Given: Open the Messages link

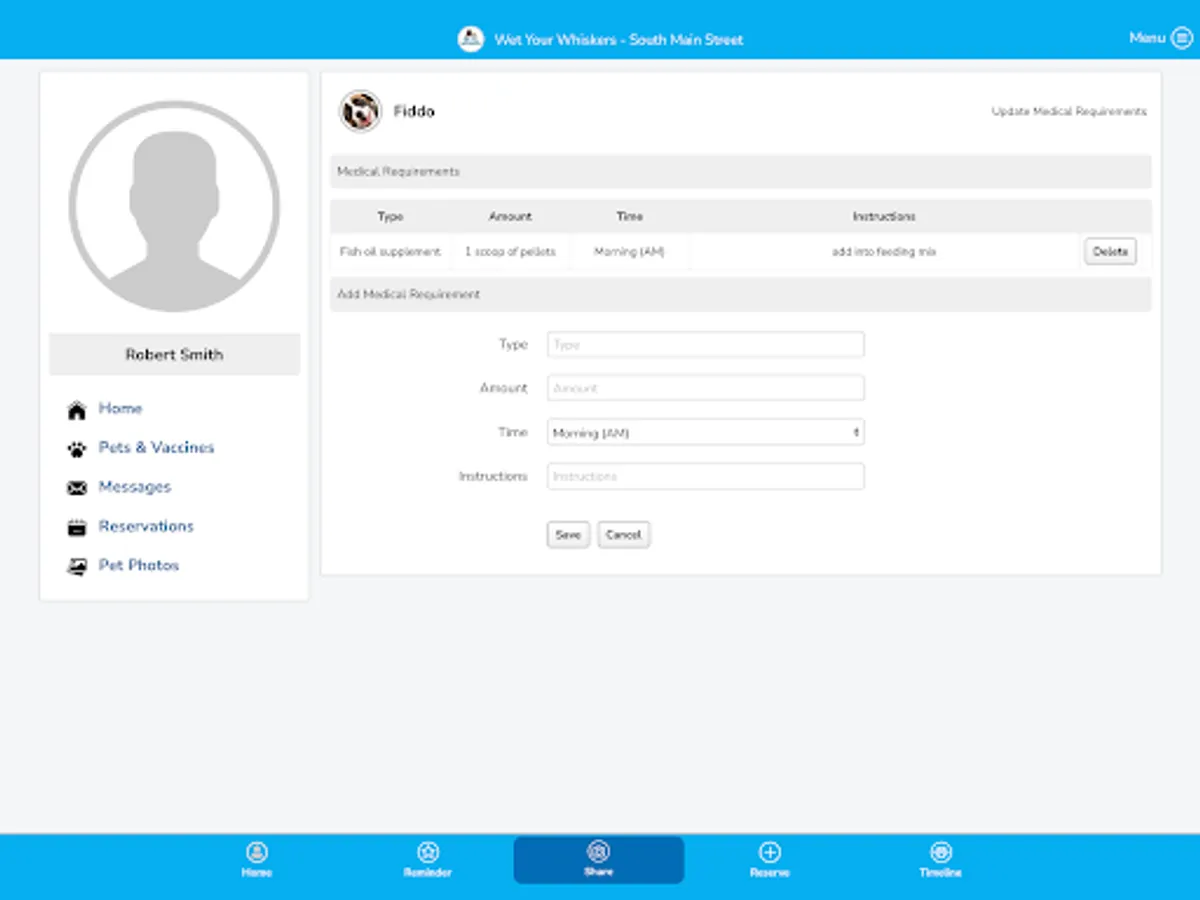Looking at the screenshot, I should (134, 487).
